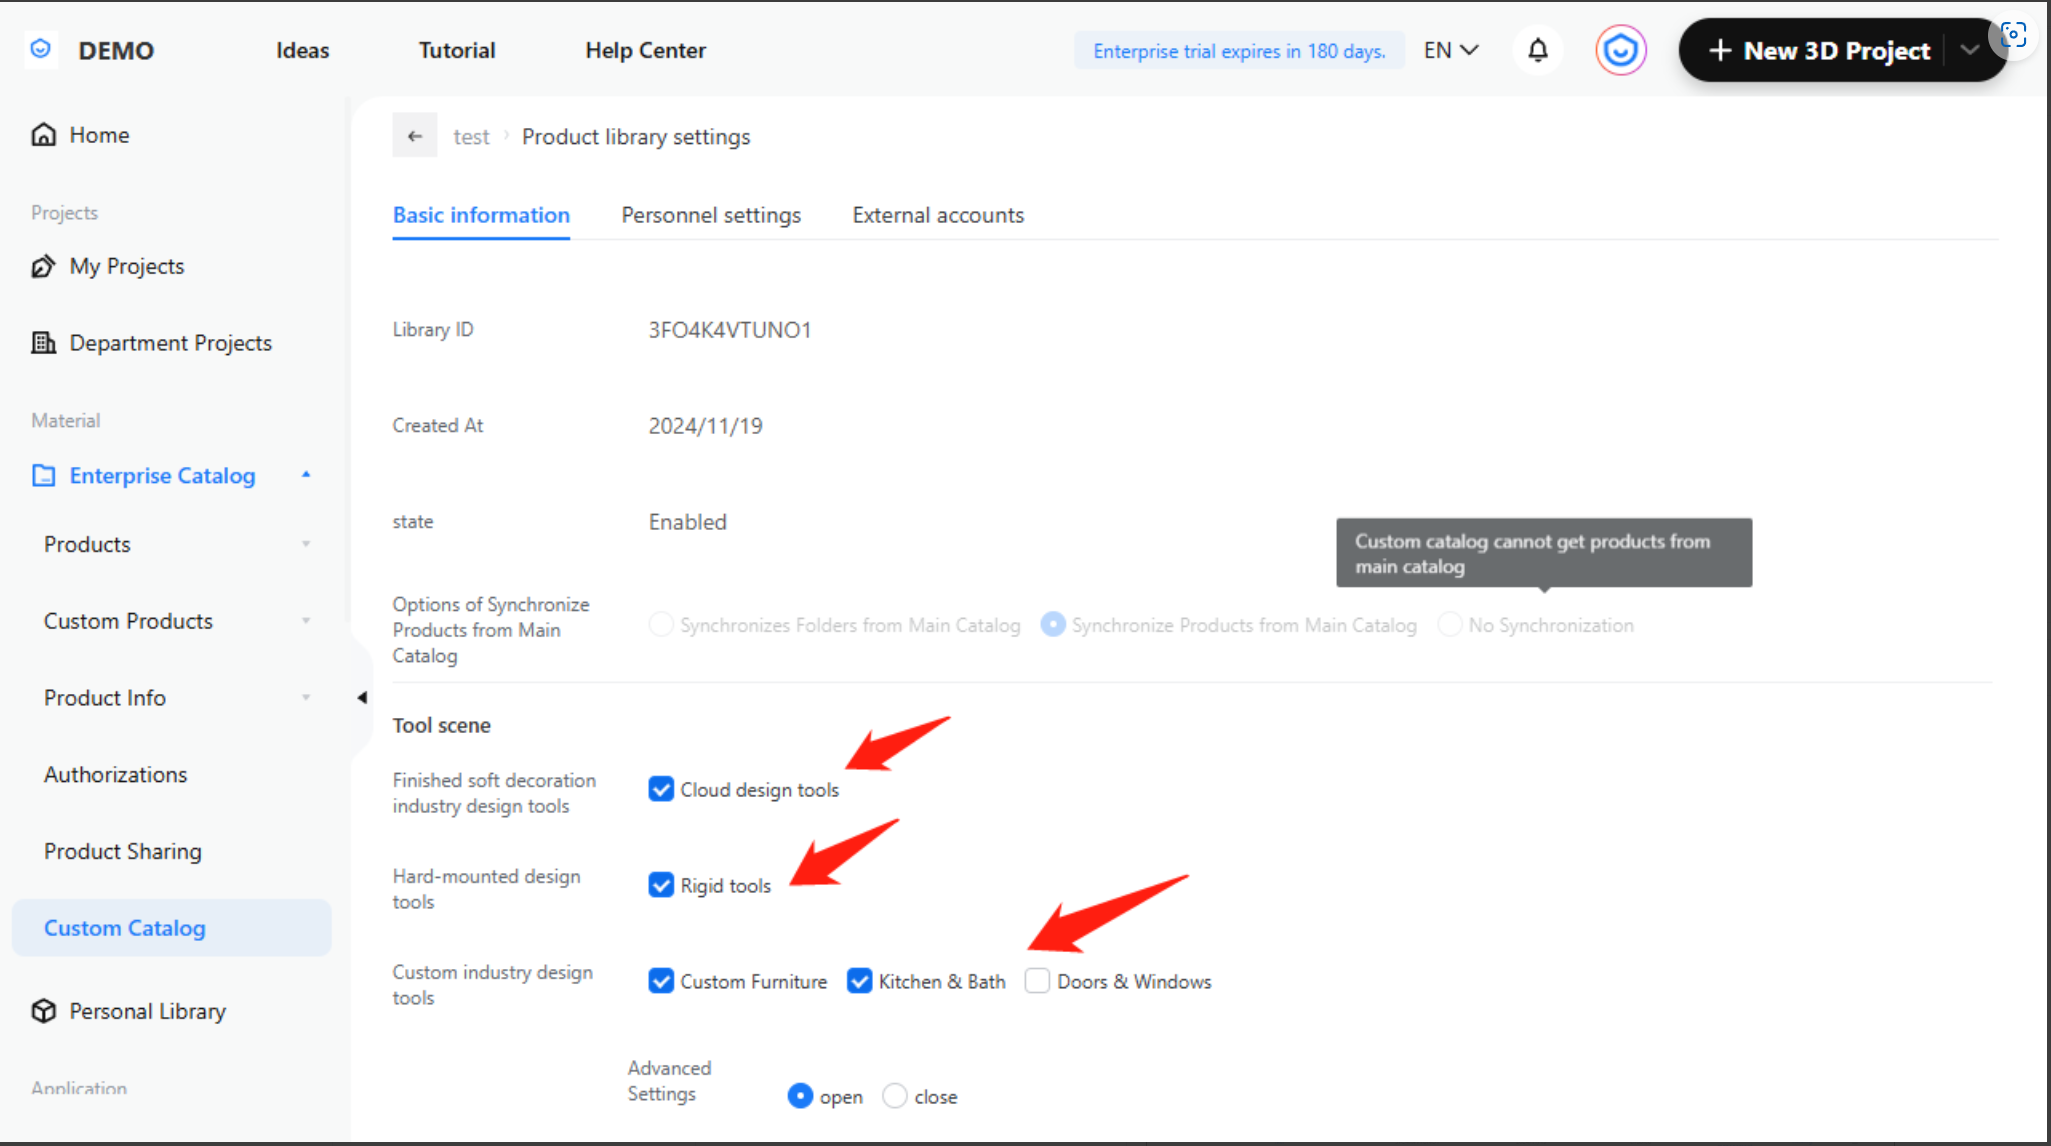Open the EN language dropdown
Screen dimensions: 2051x1146
point(1450,50)
